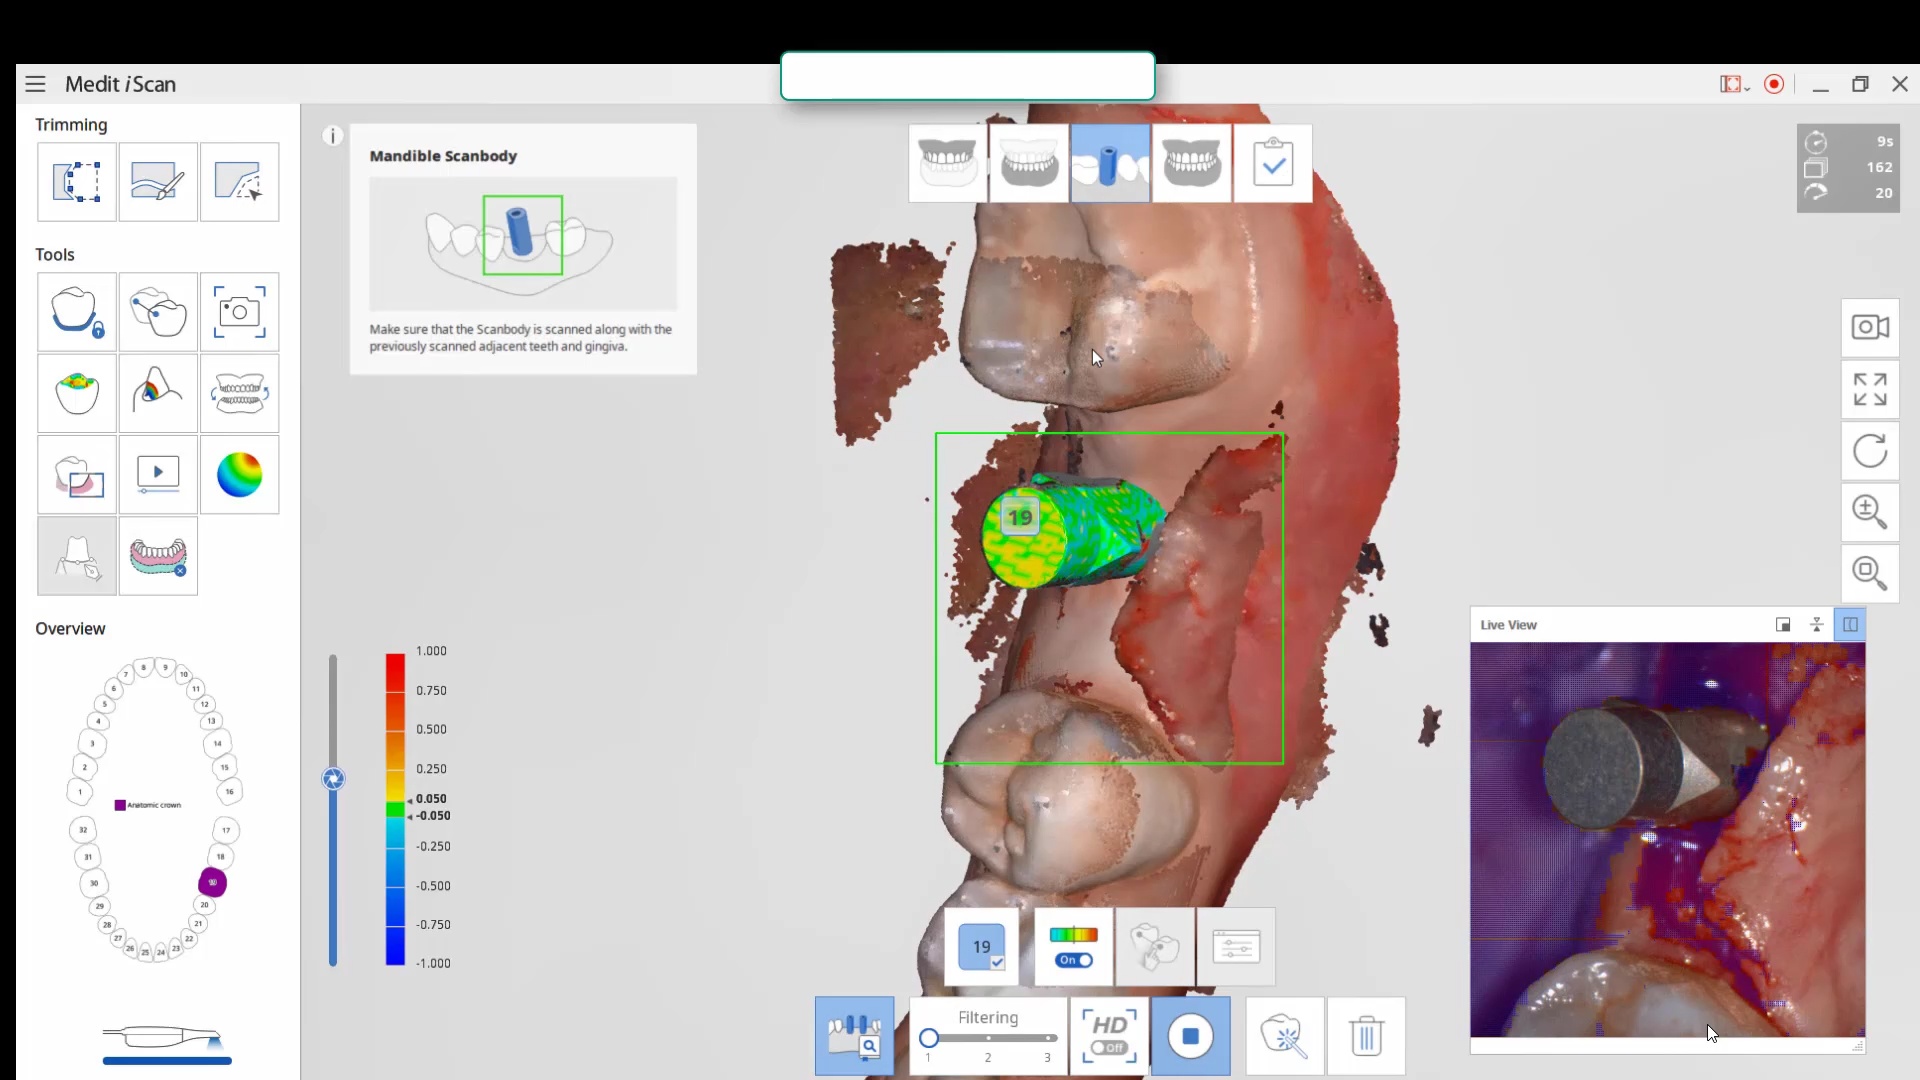Image resolution: width=1920 pixels, height=1080 pixels.
Task: Open the occlusion analysis tool
Action: (239, 393)
